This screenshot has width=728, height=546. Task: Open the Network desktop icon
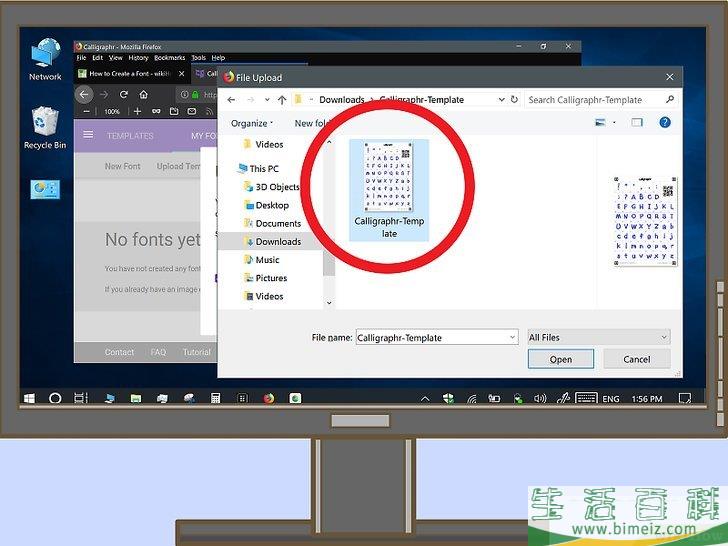pyautogui.click(x=45, y=59)
